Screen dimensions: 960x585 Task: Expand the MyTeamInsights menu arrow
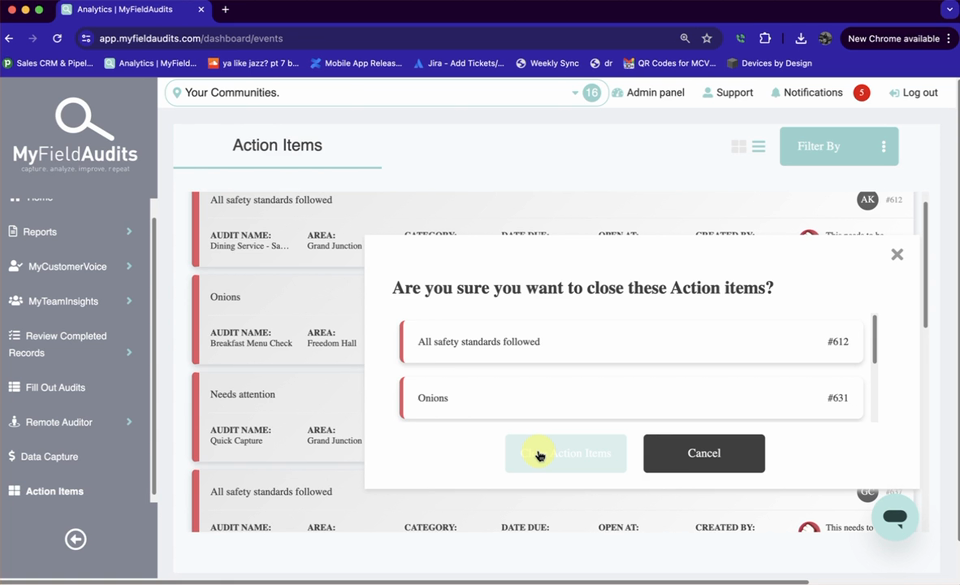pos(129,300)
